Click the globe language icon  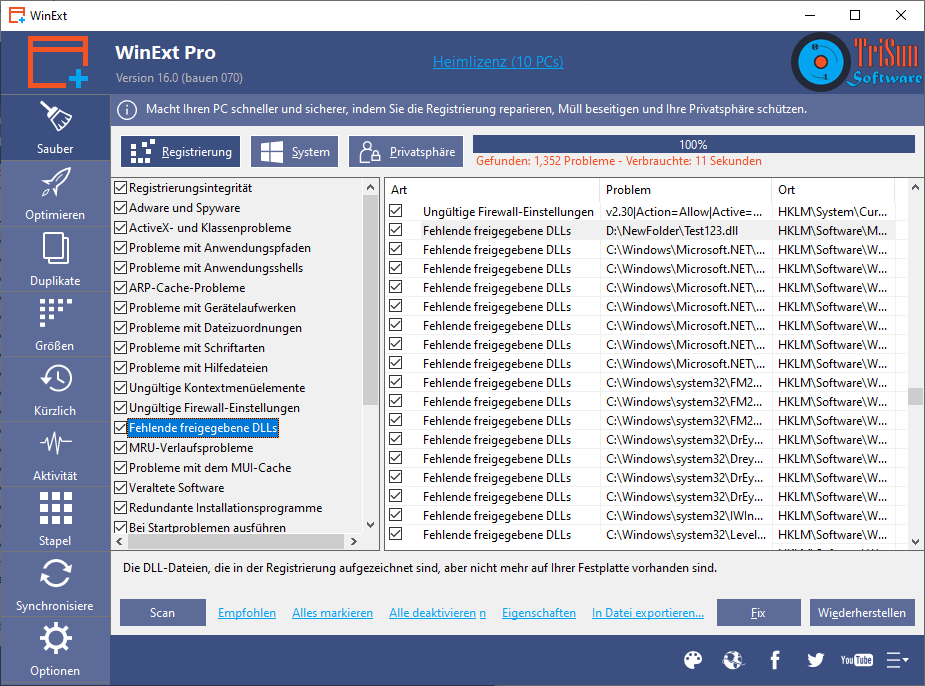pyautogui.click(x=733, y=659)
